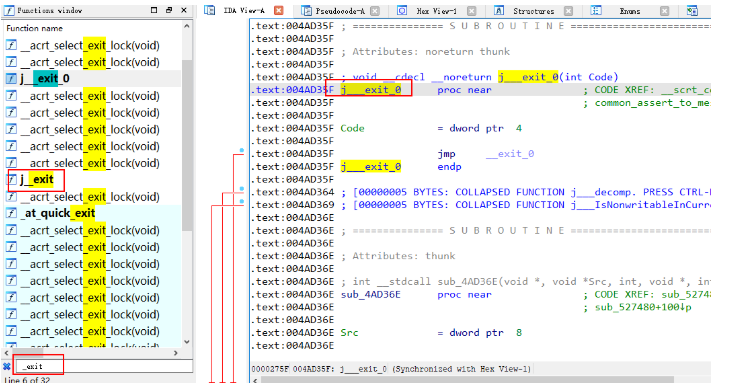Click j___exit_0 in the noreturn declaration comment
Viewport: 733px width, 383px height.
(x=528, y=77)
